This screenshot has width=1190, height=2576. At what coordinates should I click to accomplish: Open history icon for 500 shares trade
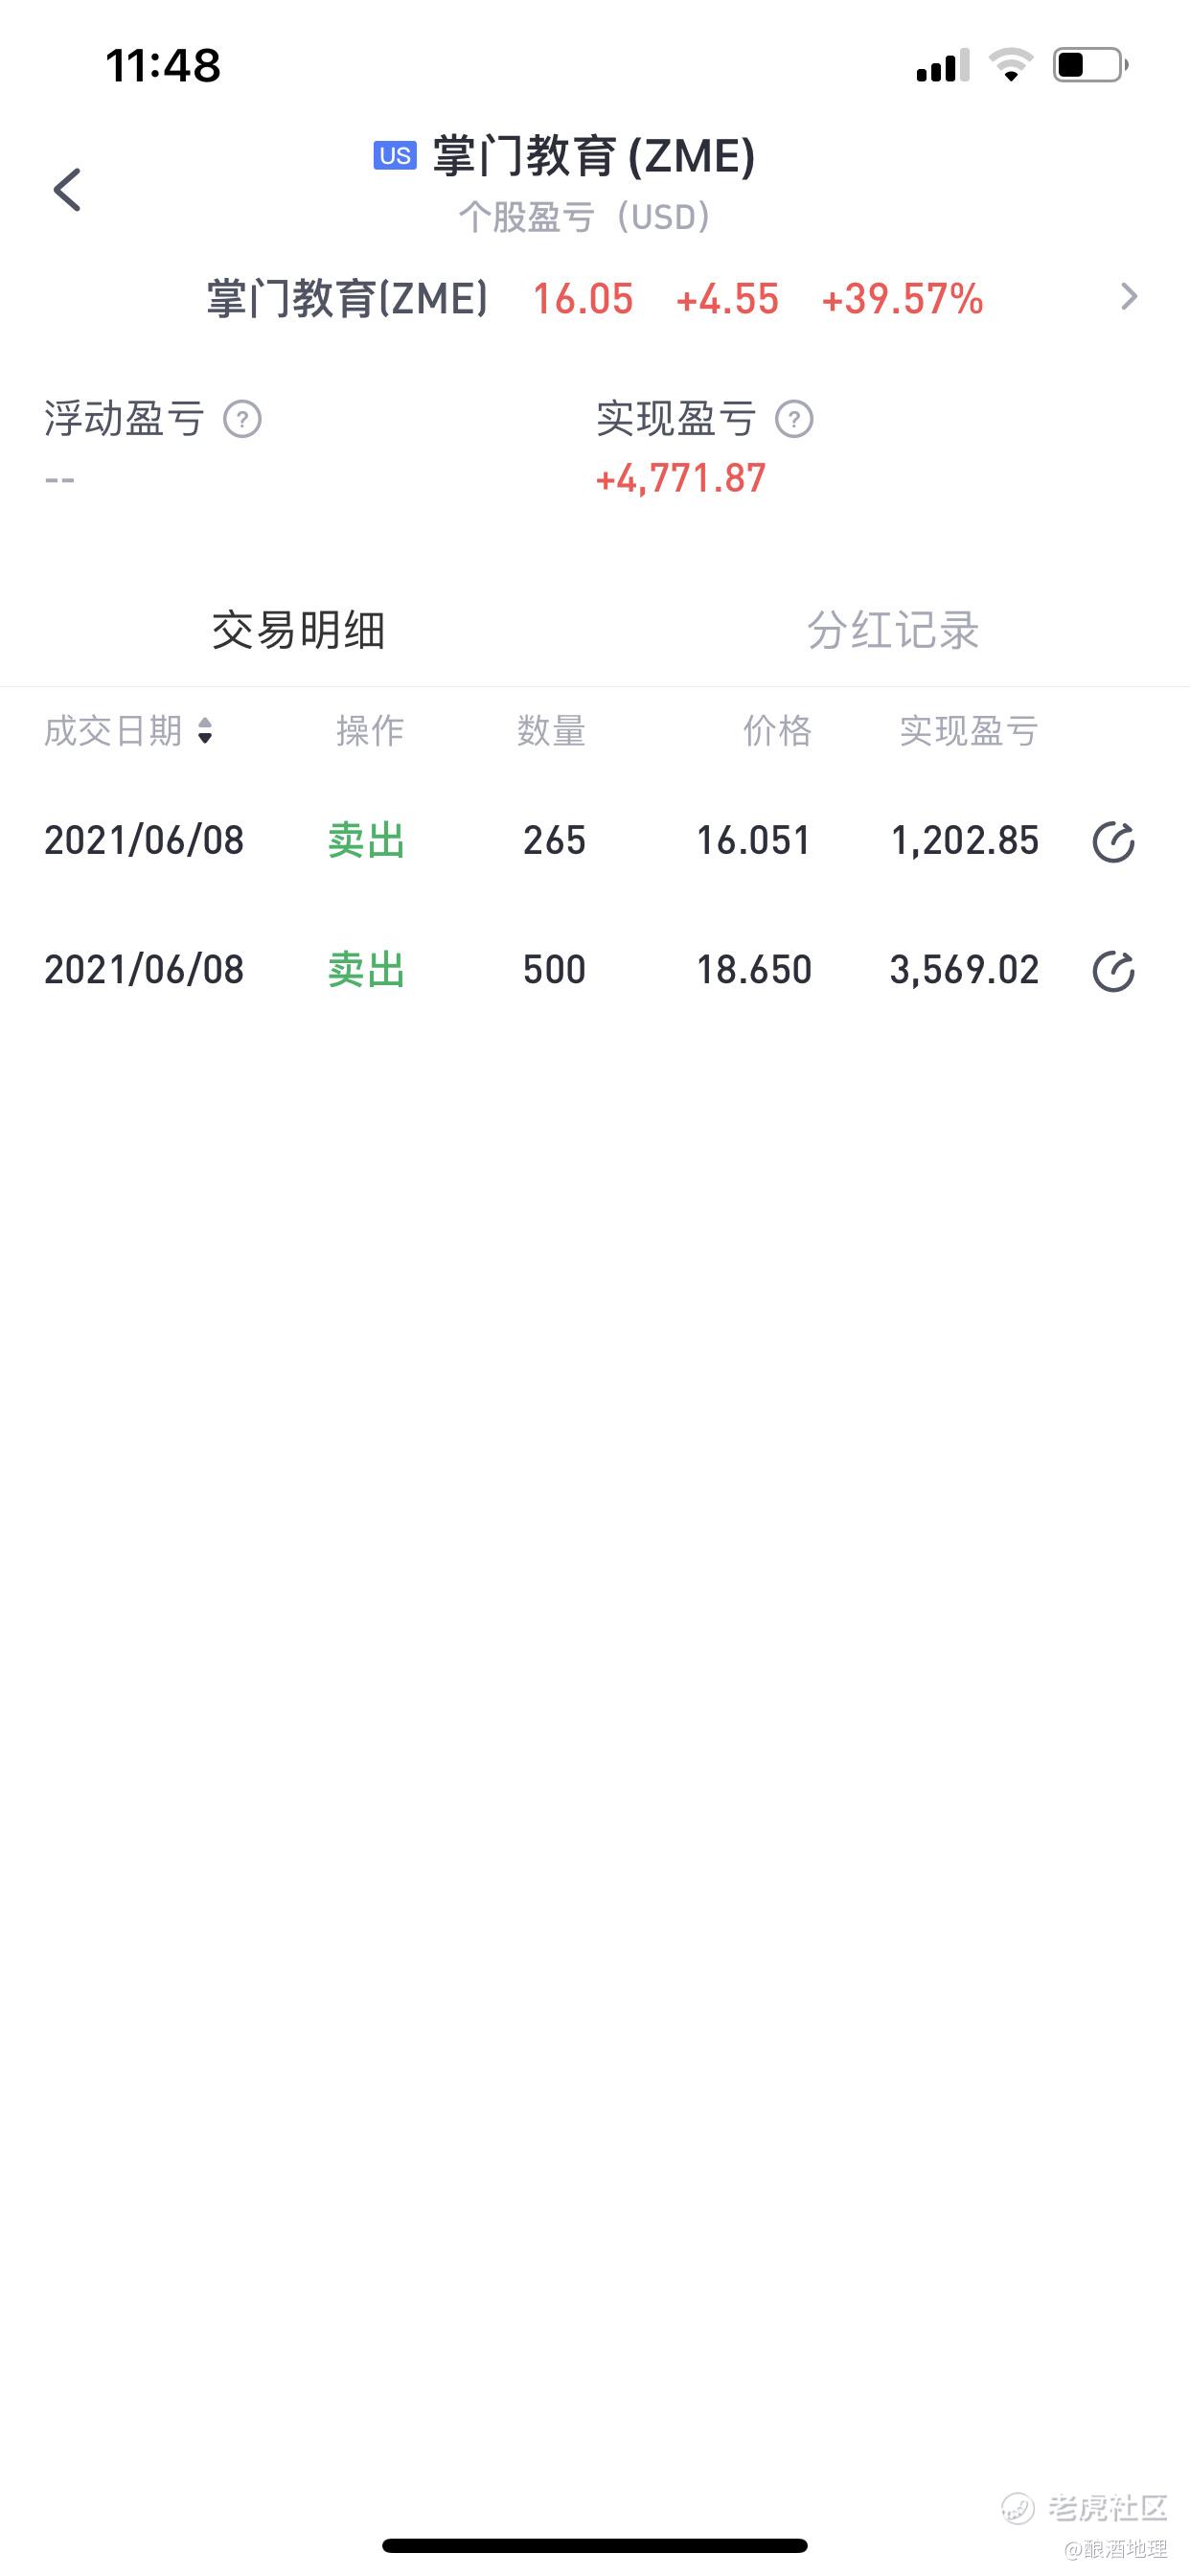(x=1113, y=971)
